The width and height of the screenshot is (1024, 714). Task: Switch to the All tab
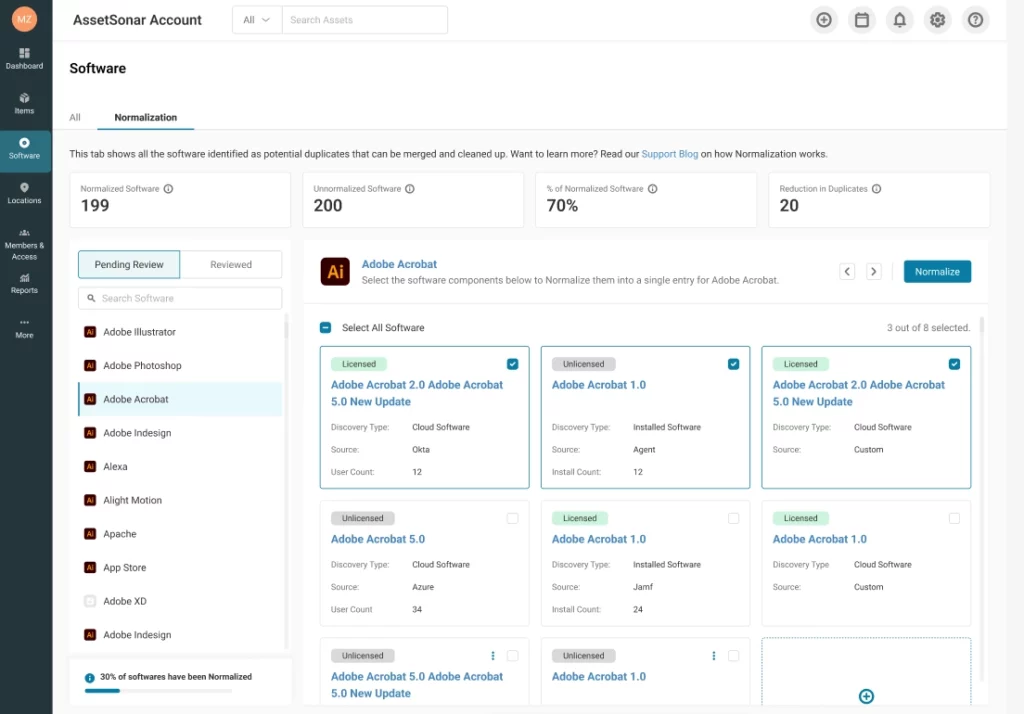(x=75, y=117)
